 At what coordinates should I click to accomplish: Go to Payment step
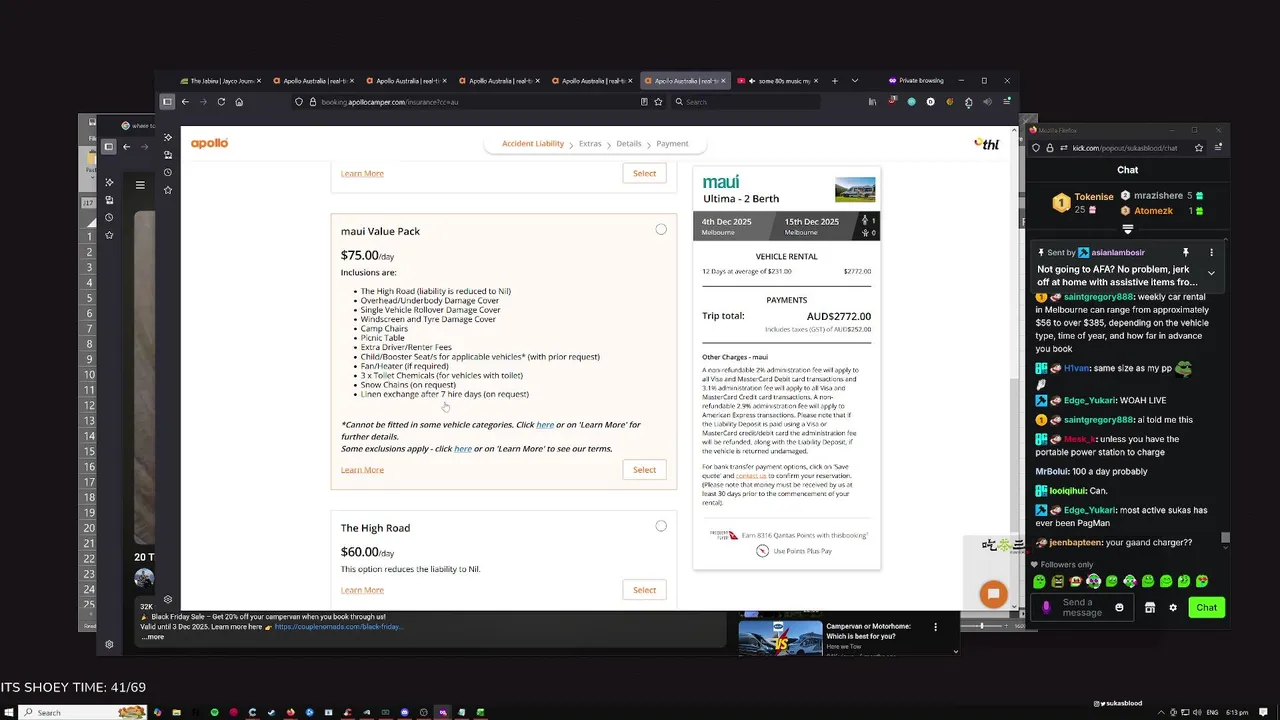pyautogui.click(x=672, y=144)
